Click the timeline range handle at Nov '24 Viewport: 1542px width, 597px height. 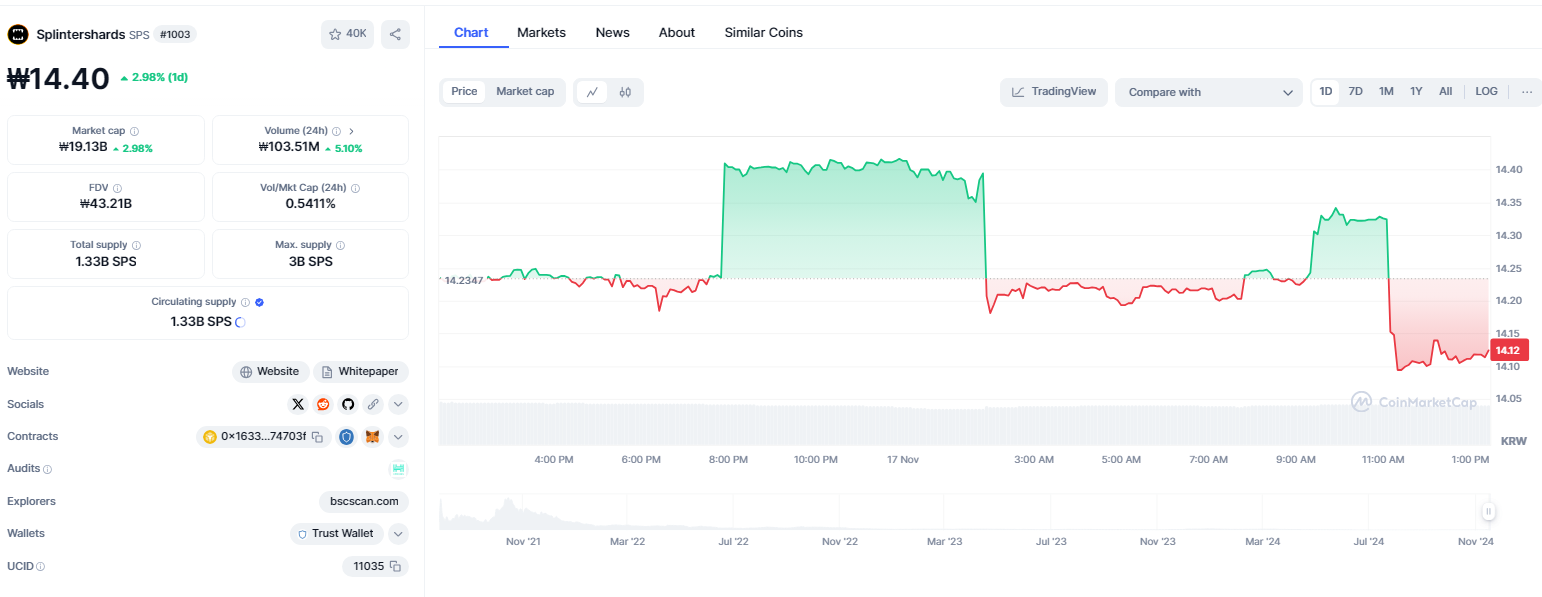pos(1489,512)
